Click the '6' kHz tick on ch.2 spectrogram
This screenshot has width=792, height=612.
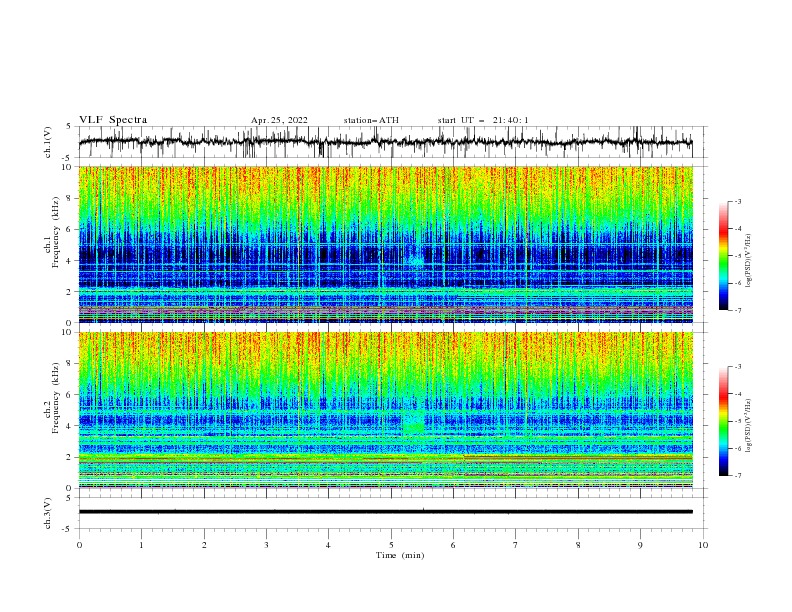(x=71, y=395)
